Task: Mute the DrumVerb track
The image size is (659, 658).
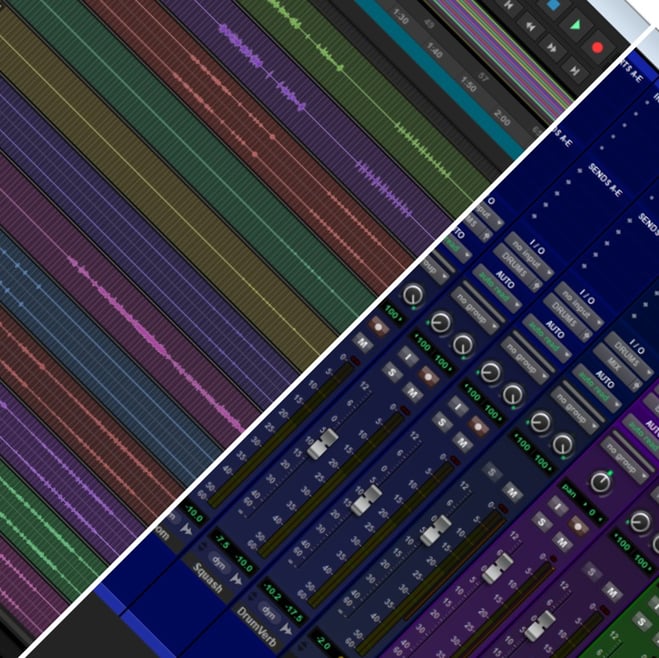Action: 462,442
